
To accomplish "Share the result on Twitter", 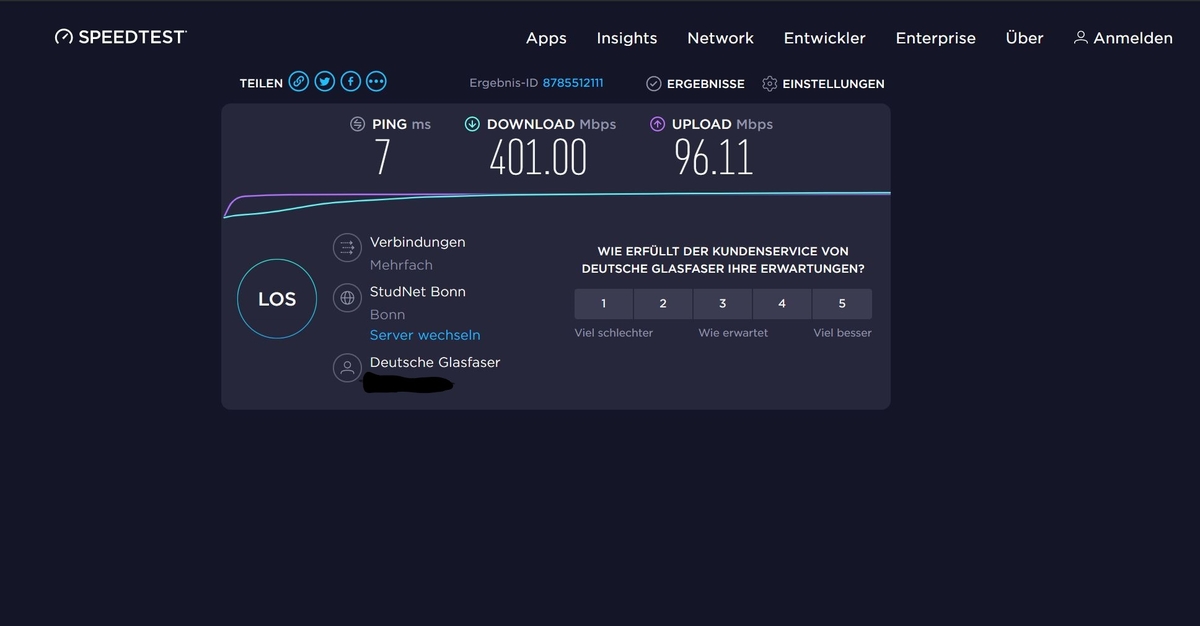I will pyautogui.click(x=325, y=82).
